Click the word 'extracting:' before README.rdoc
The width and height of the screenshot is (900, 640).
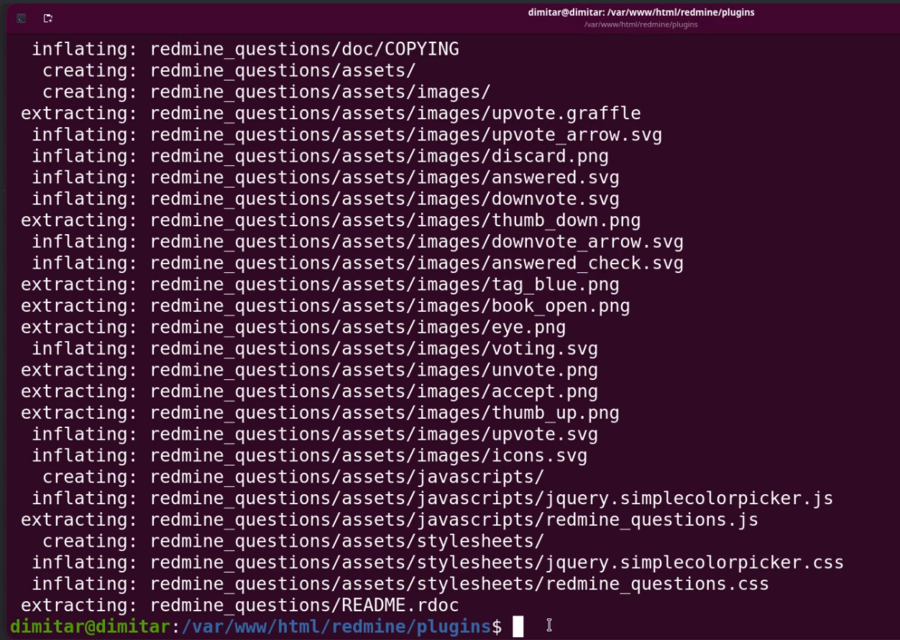pos(79,605)
